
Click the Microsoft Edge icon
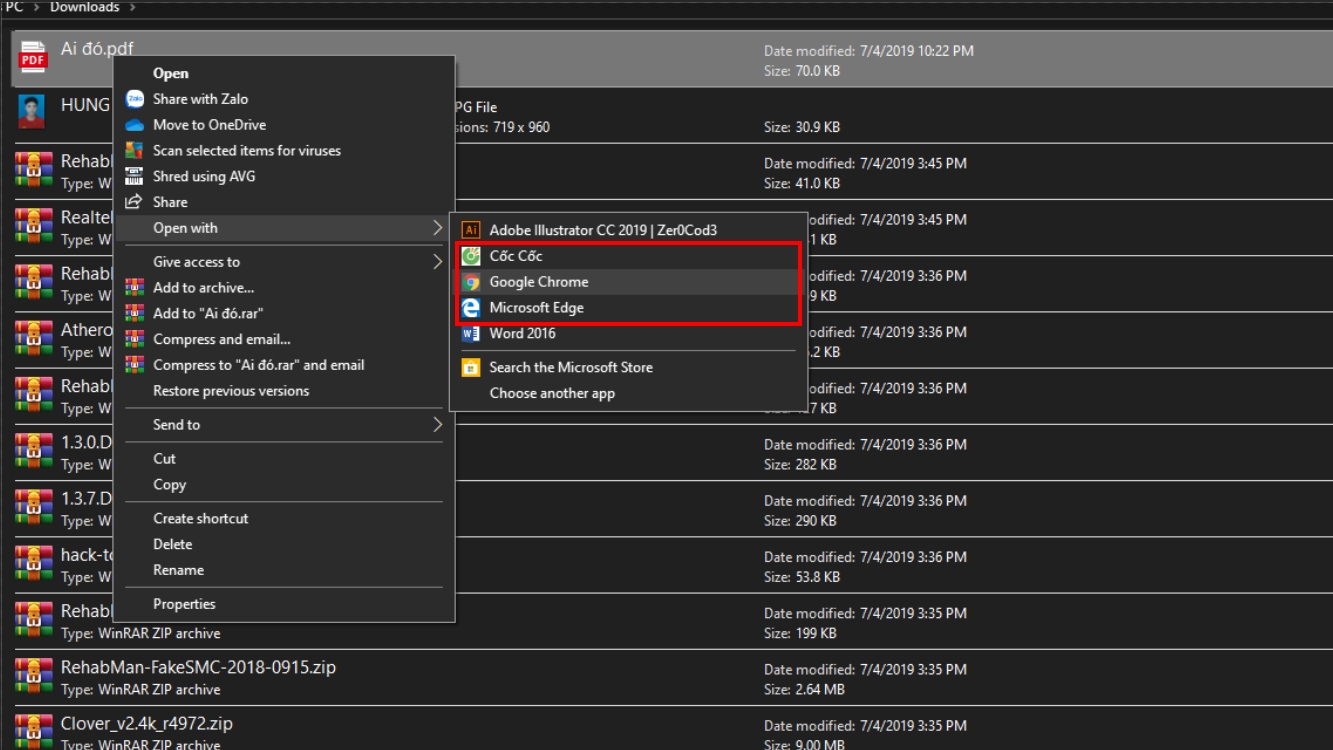(471, 308)
